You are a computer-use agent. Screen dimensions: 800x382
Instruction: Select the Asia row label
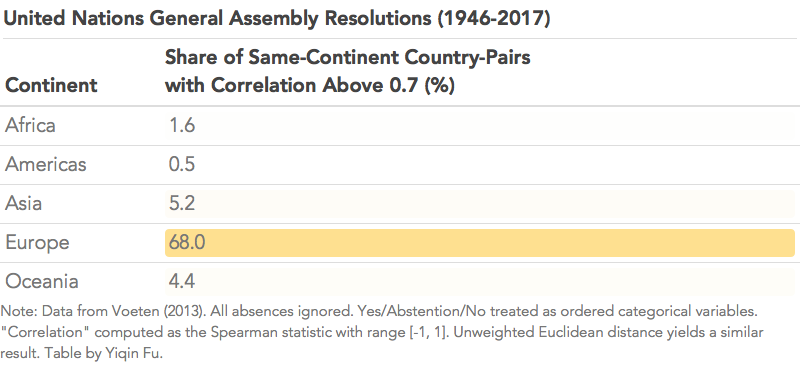pos(23,203)
